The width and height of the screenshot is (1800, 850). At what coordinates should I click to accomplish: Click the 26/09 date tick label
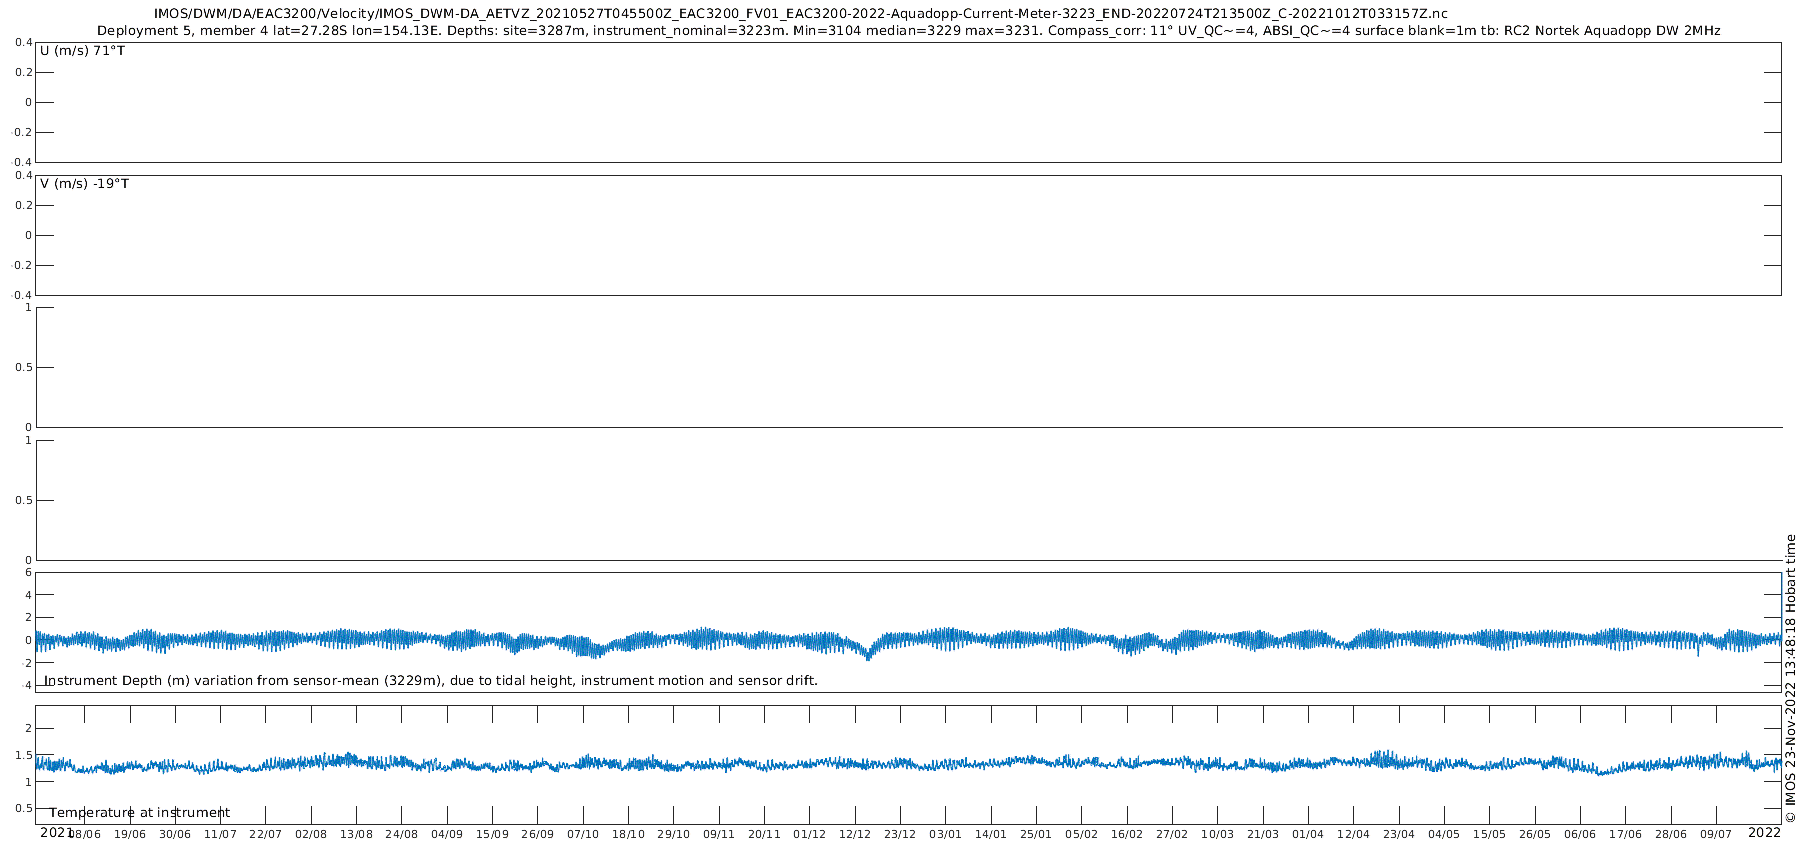point(537,834)
